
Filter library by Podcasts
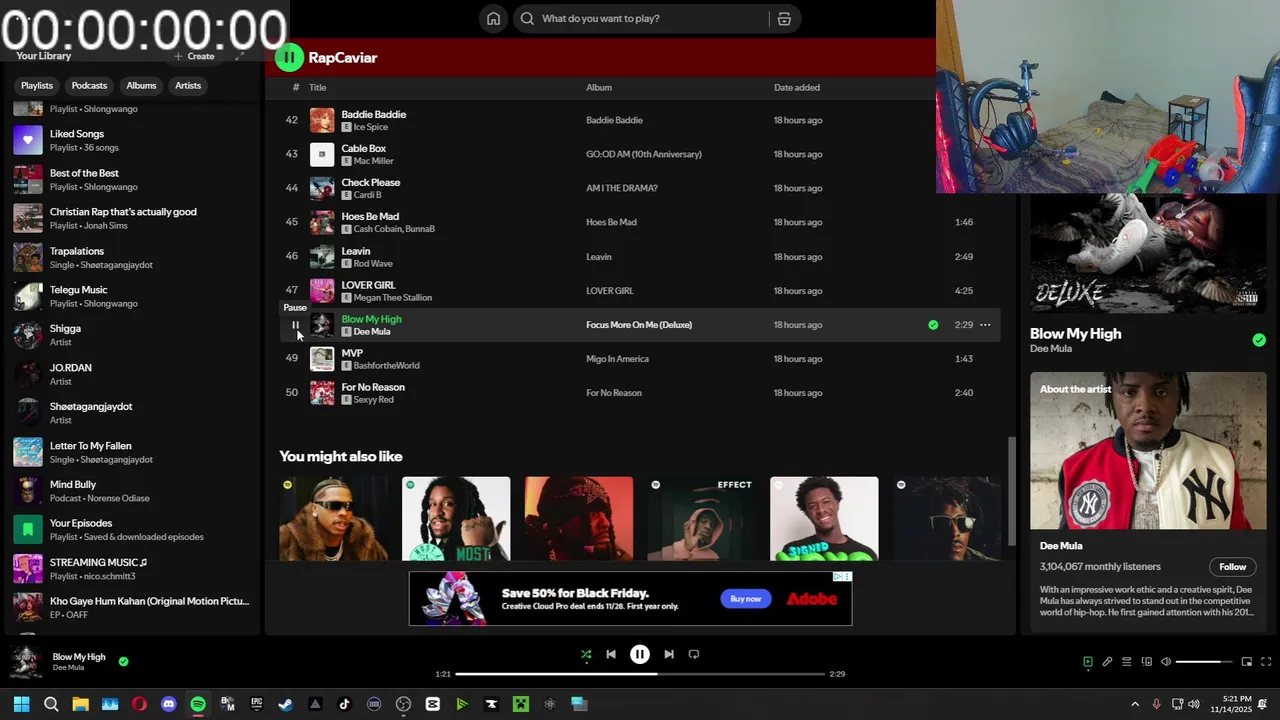point(89,86)
